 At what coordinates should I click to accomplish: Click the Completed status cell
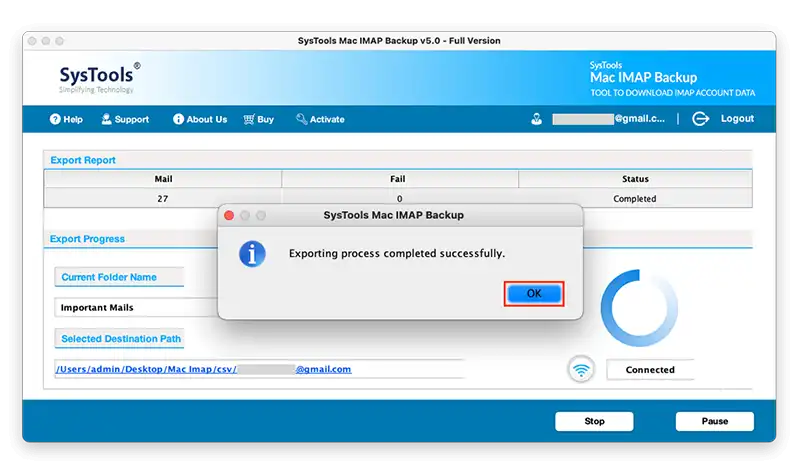pyautogui.click(x=635, y=199)
